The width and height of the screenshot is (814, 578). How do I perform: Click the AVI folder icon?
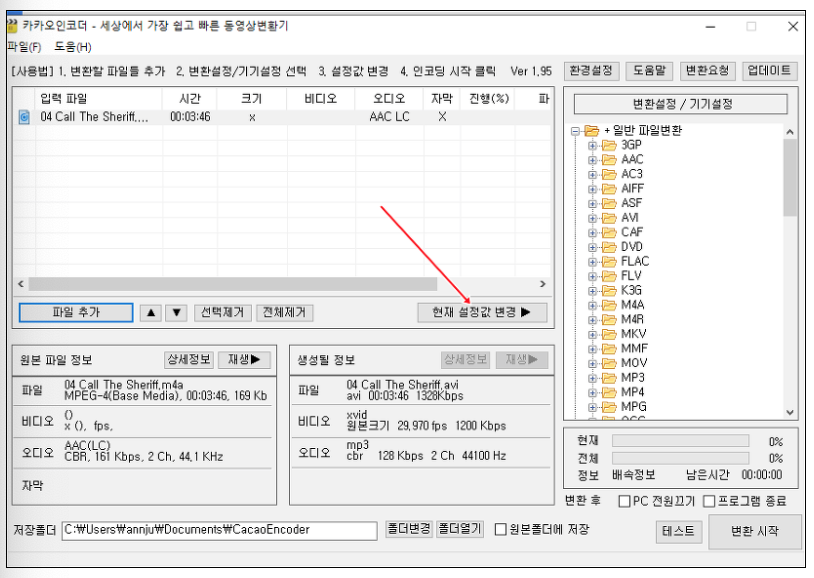pyautogui.click(x=609, y=218)
